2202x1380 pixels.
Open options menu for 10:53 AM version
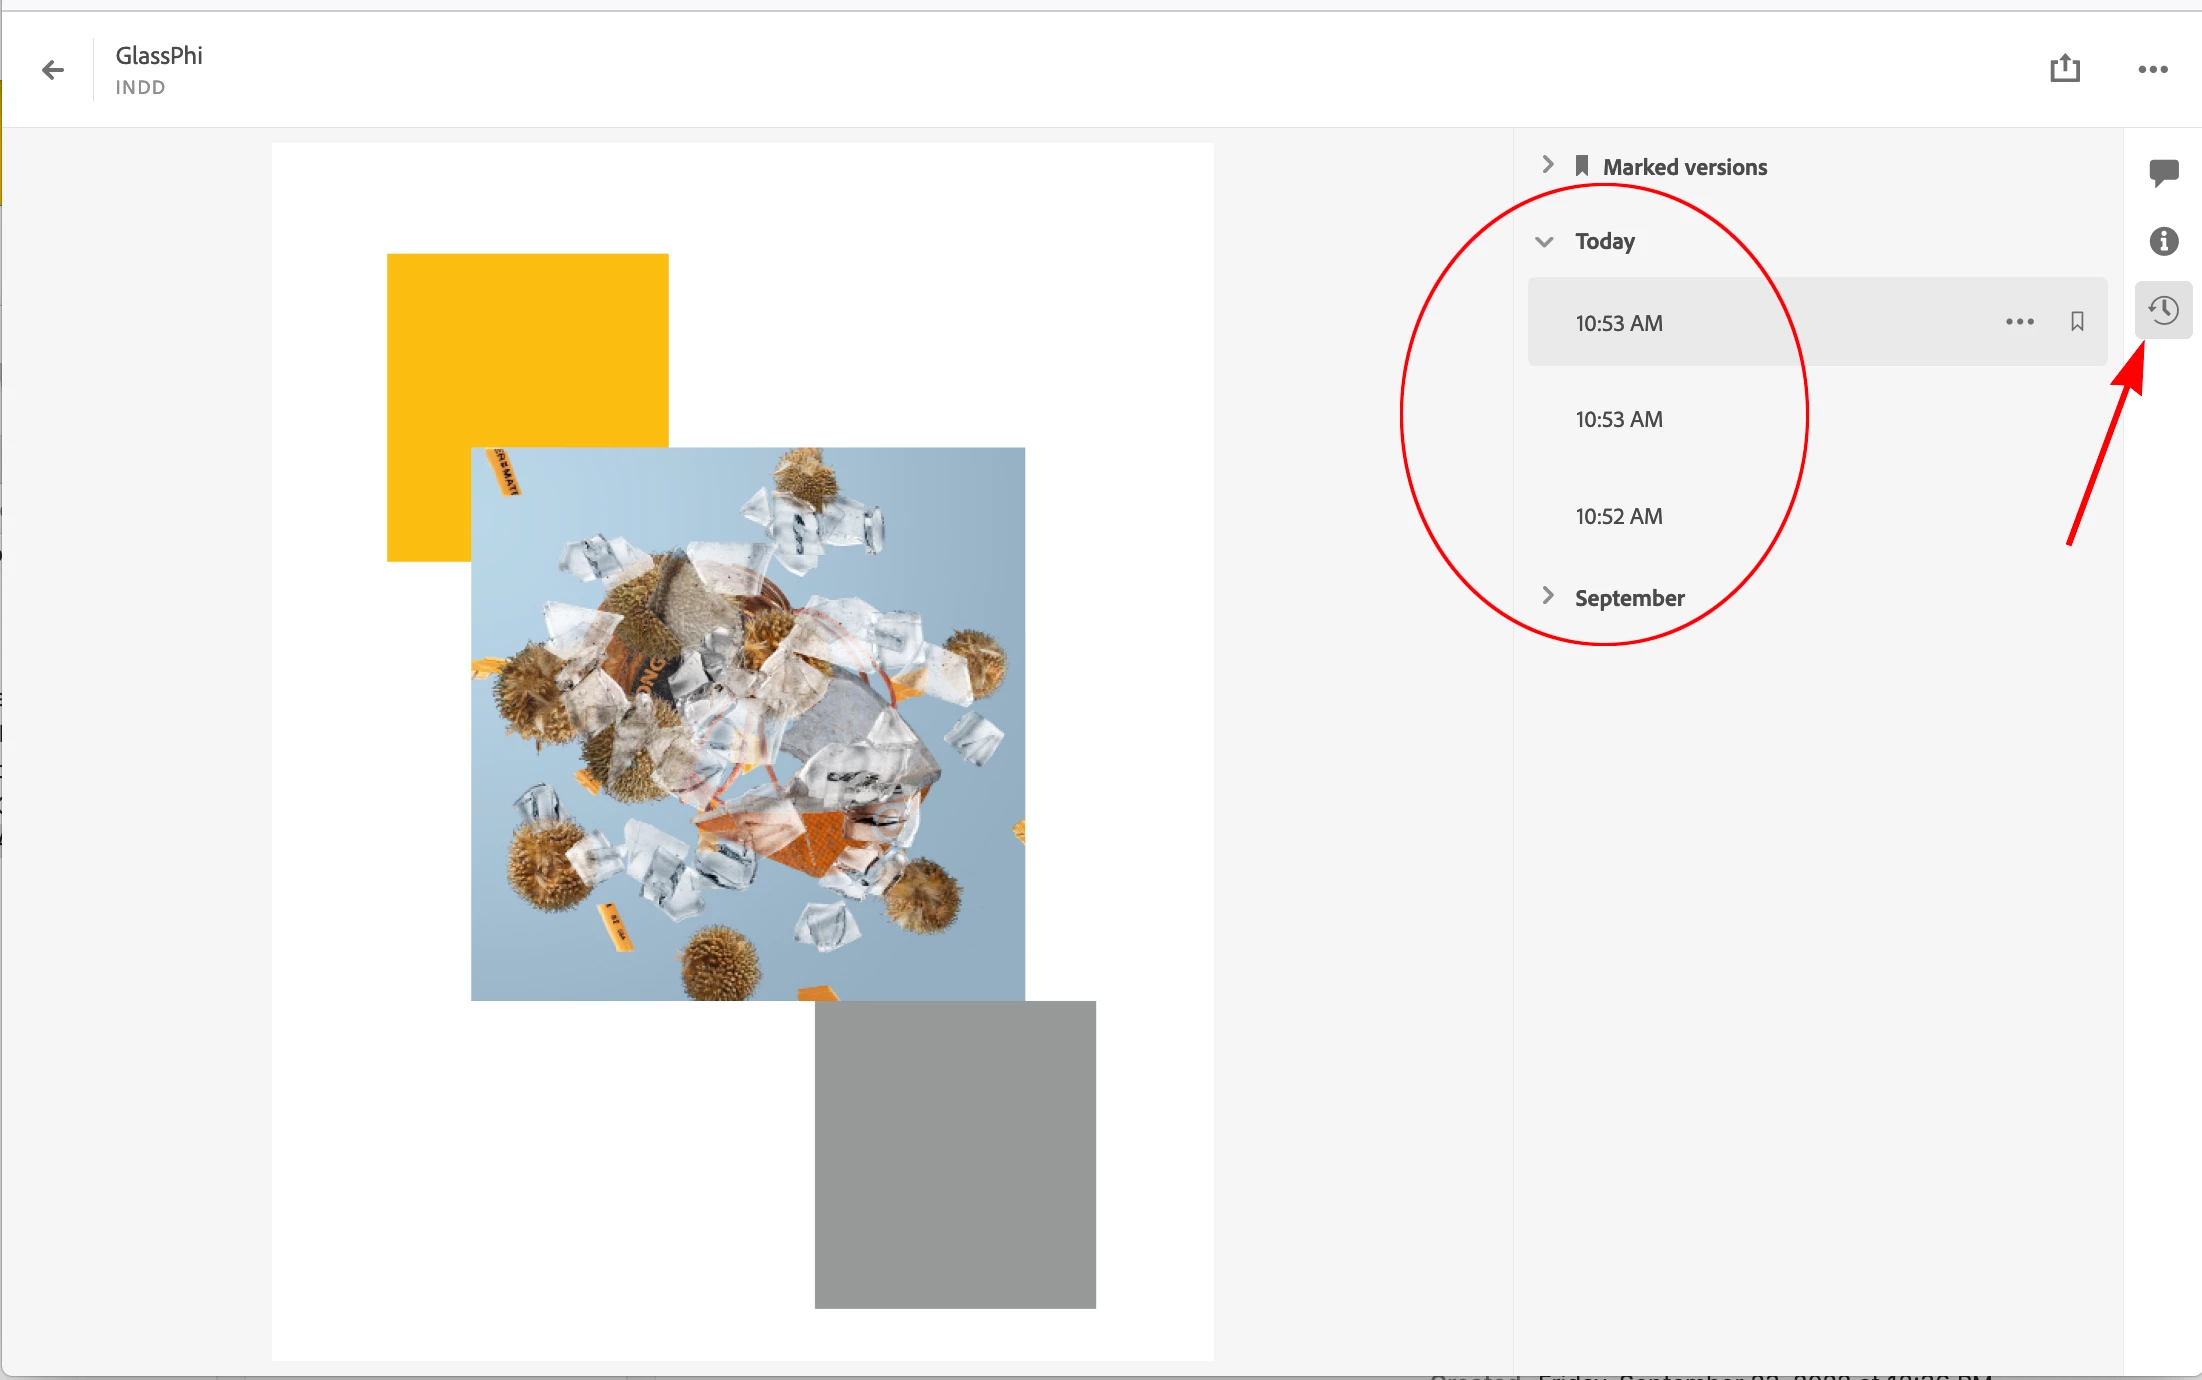(2019, 322)
